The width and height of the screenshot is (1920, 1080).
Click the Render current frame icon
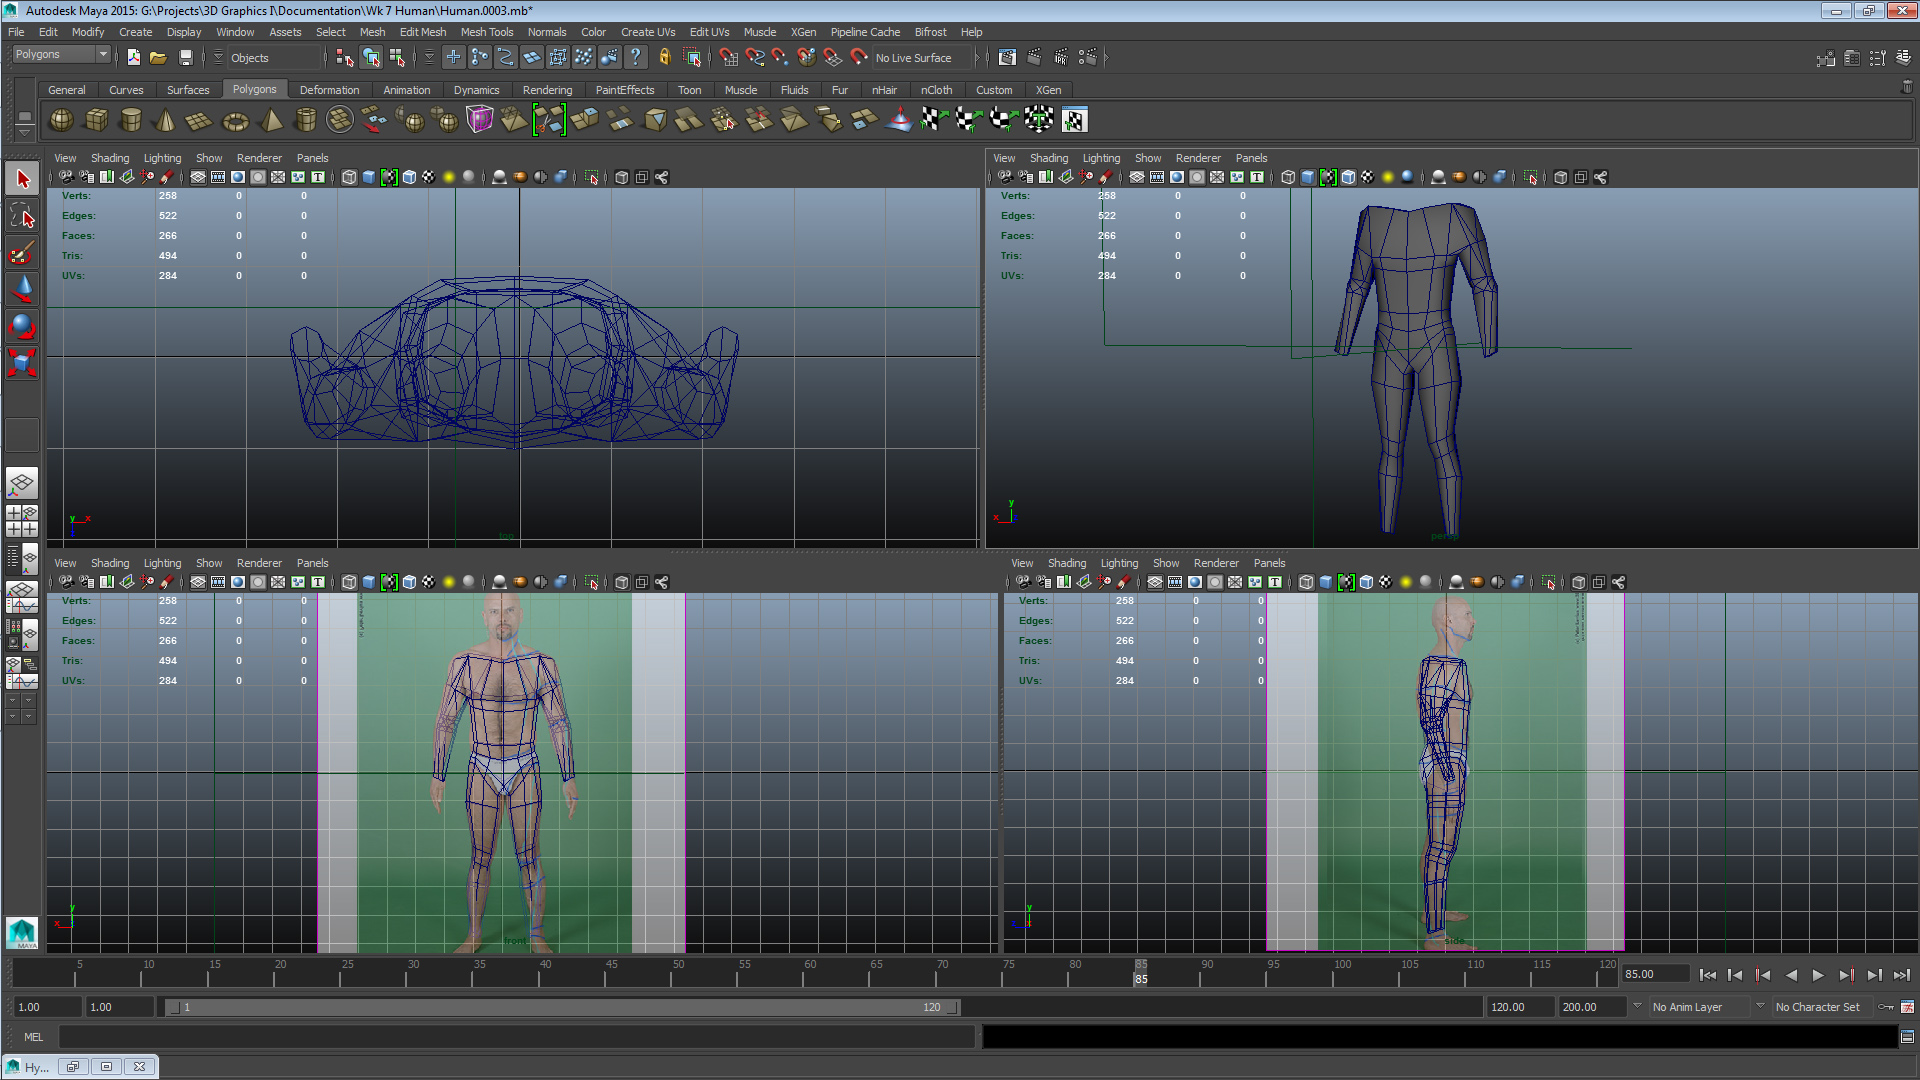pyautogui.click(x=1034, y=57)
